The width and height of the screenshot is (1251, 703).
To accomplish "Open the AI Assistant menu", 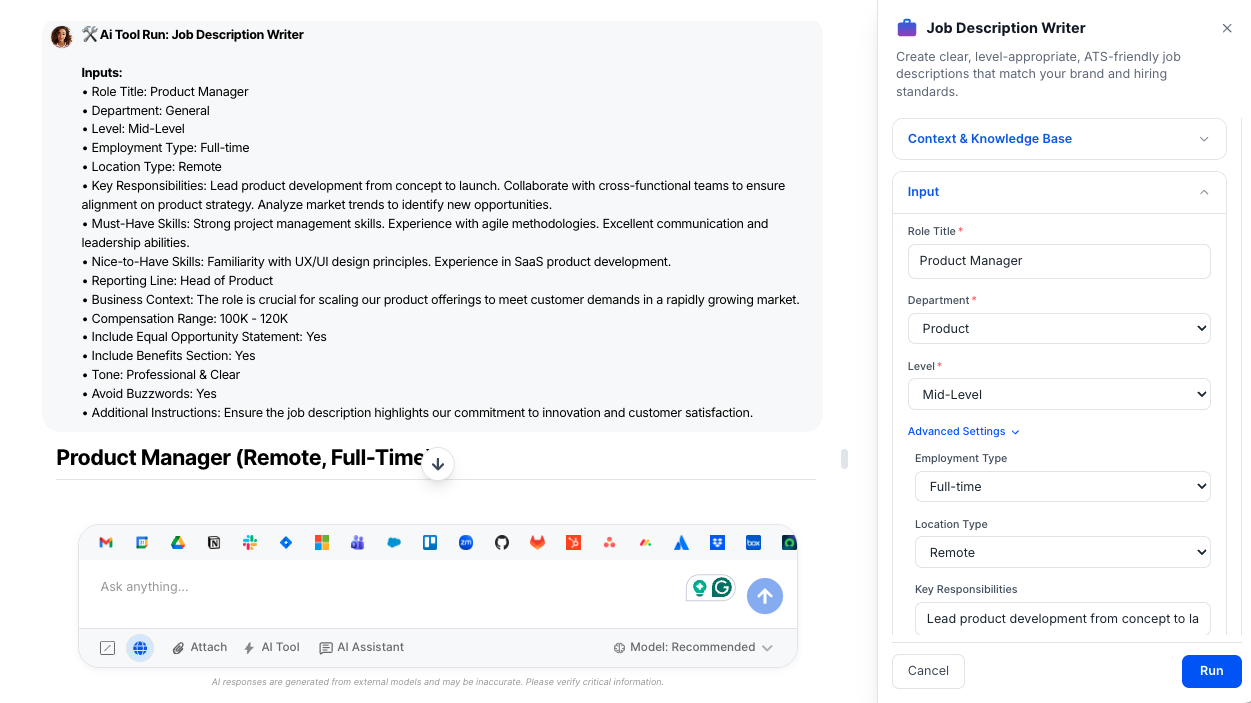I will pyautogui.click(x=361, y=647).
